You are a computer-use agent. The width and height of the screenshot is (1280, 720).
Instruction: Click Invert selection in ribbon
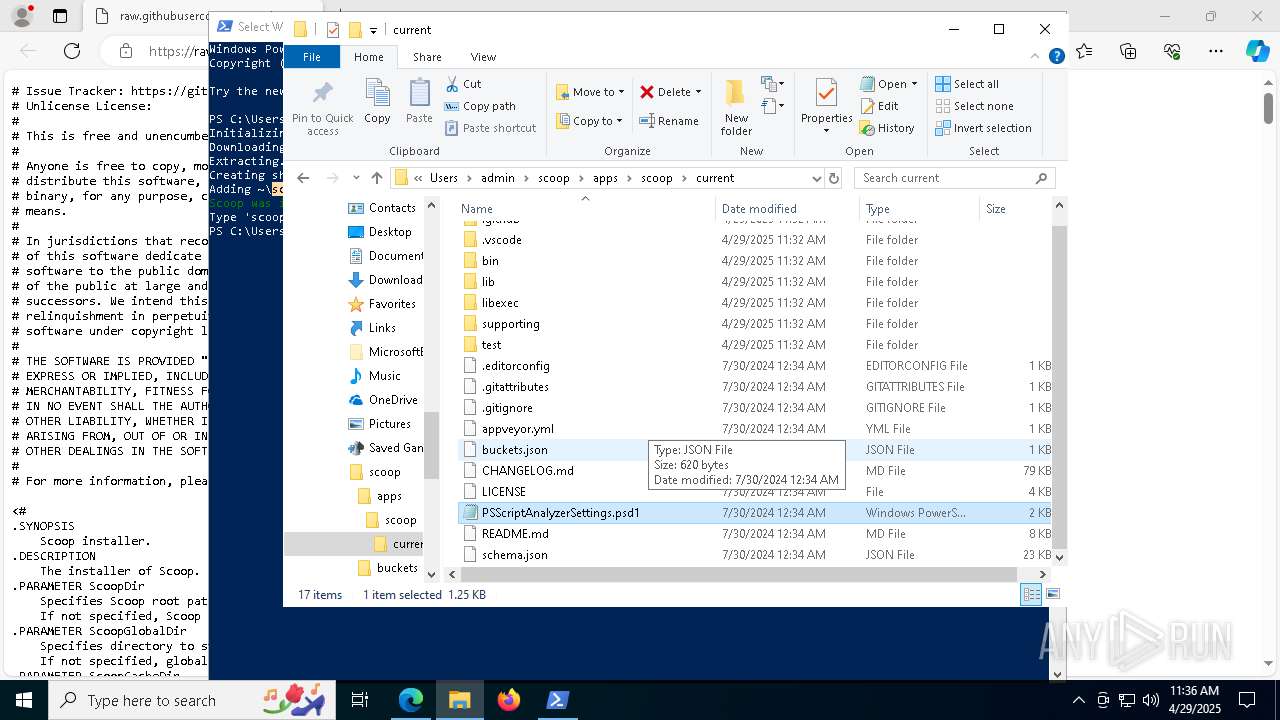tap(983, 128)
